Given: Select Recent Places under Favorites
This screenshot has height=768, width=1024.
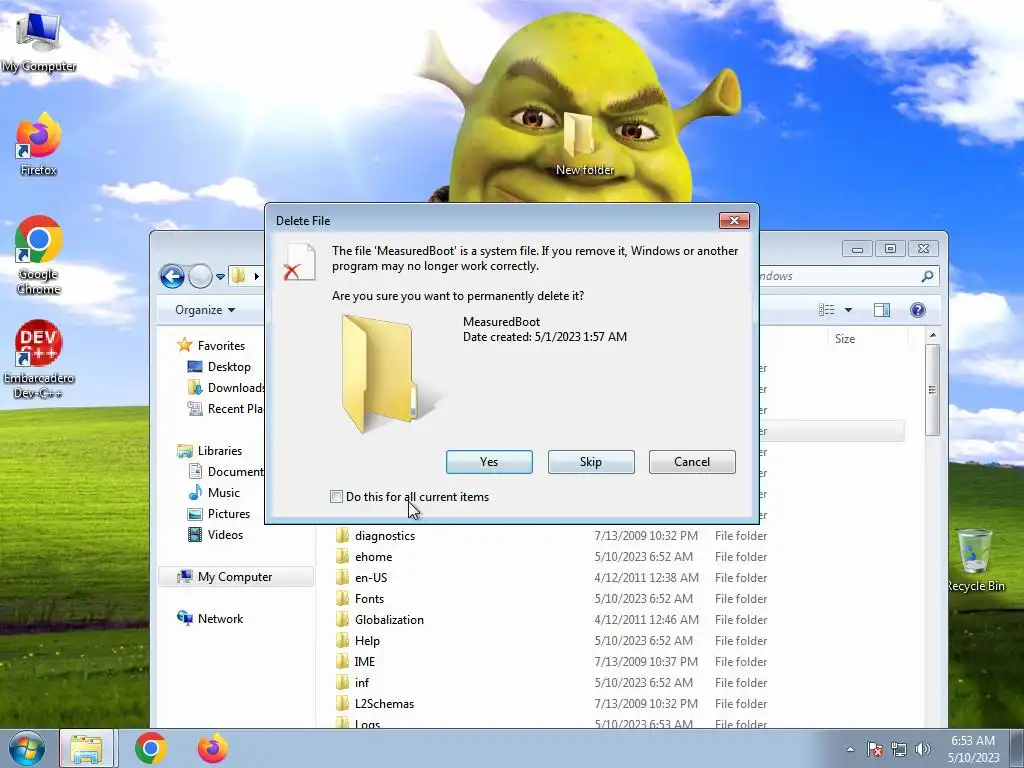Looking at the screenshot, I should [x=226, y=409].
